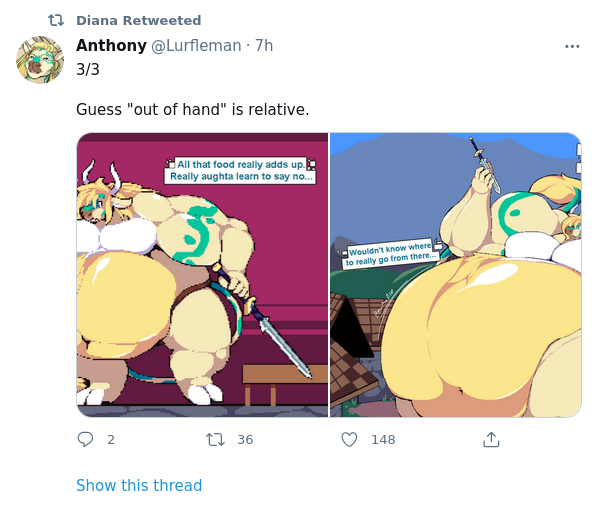
Task: Click the retweet count 36
Action: pos(245,440)
